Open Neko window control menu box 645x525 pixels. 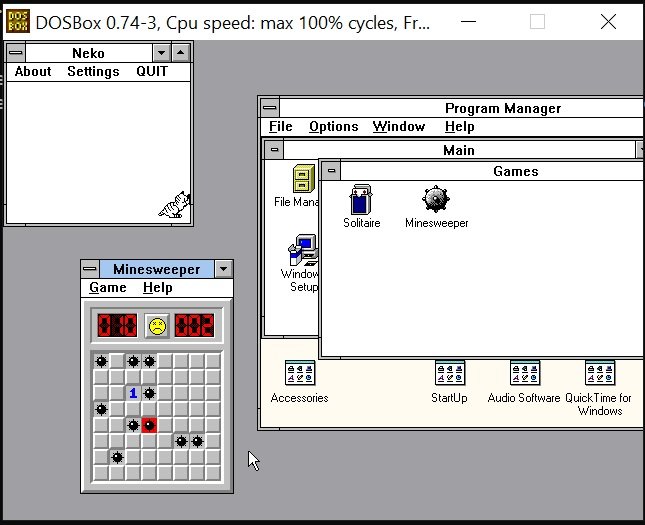16,53
